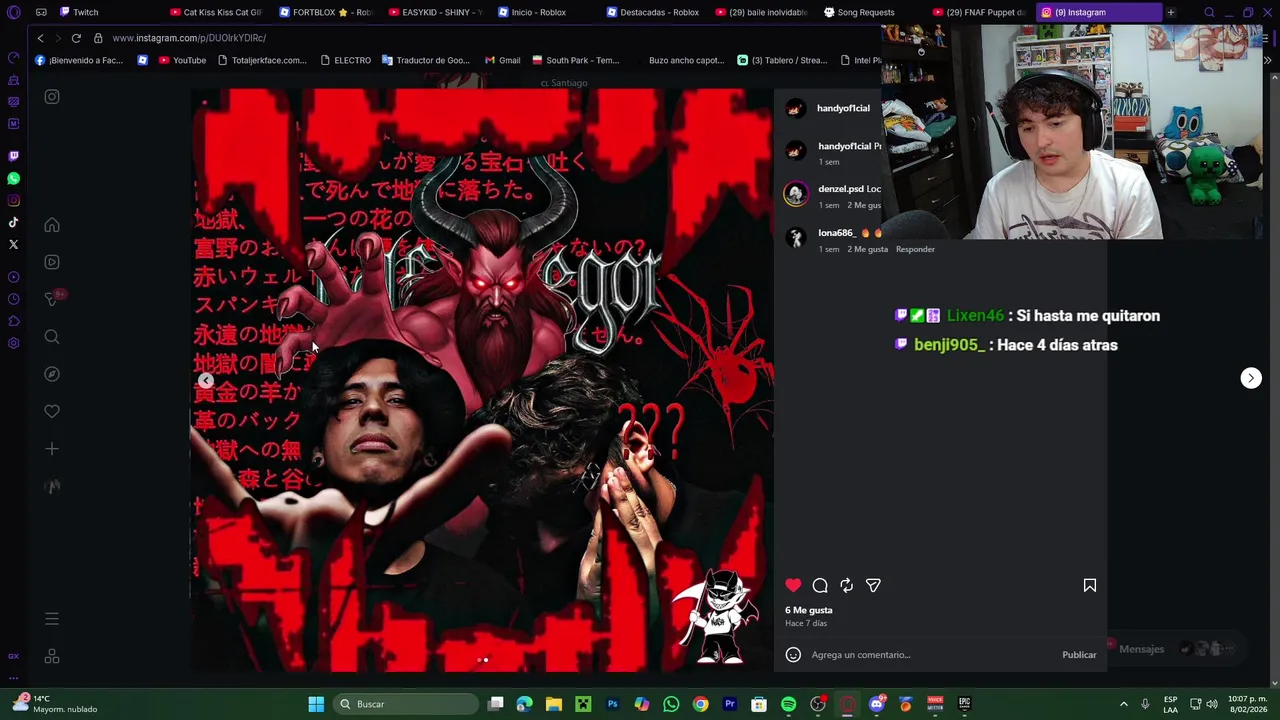This screenshot has width=1280, height=720.
Task: Open Opera GX menu logo top left
Action: (13, 12)
